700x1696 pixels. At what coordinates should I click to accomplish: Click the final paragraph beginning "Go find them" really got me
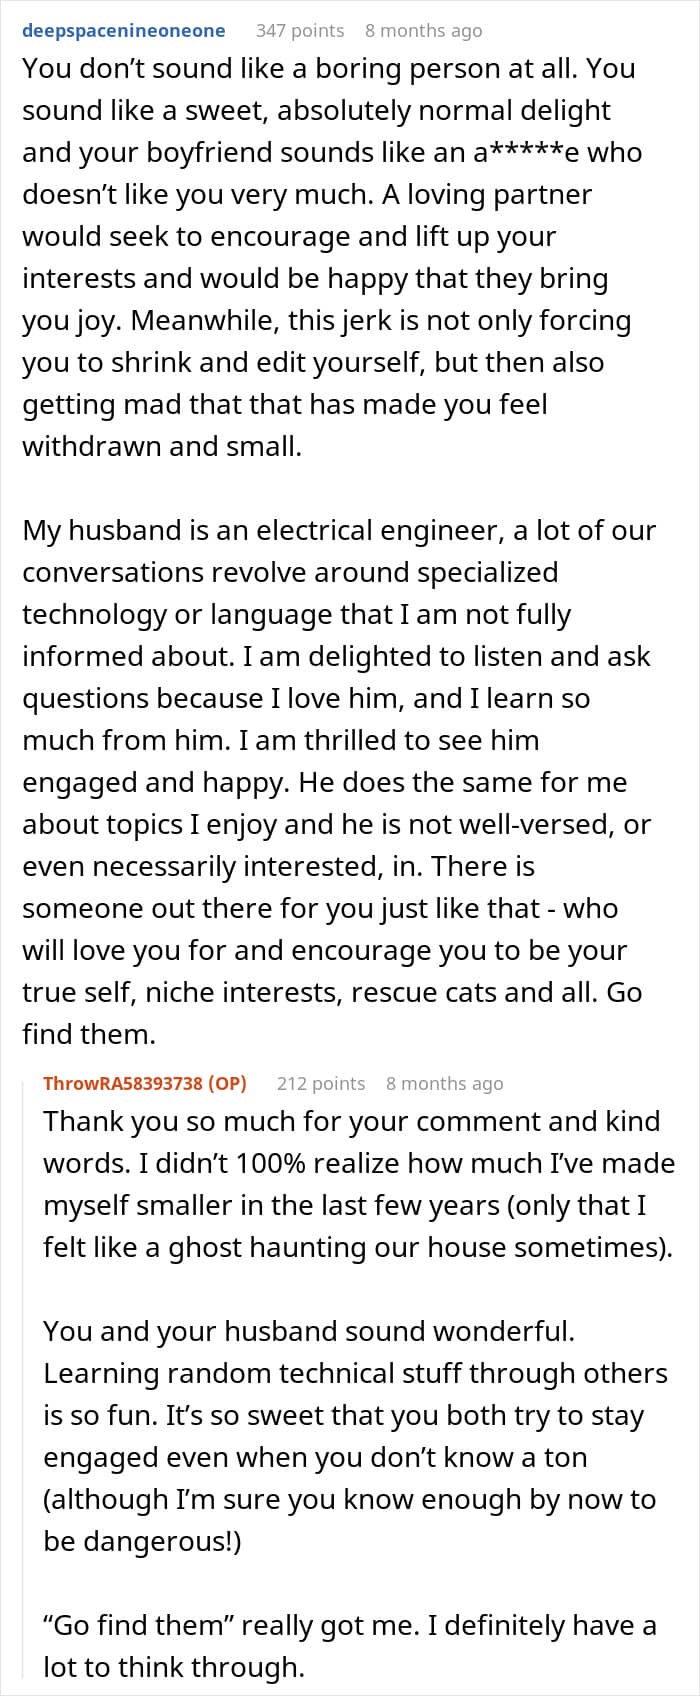click(350, 1646)
